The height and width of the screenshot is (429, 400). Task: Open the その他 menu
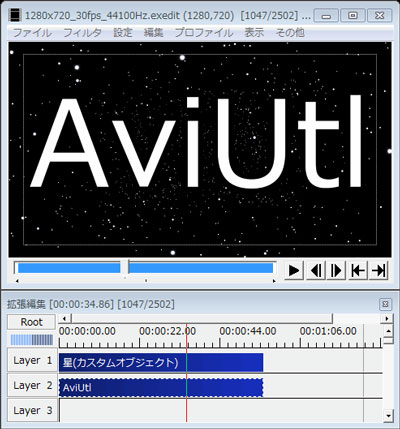tap(290, 33)
